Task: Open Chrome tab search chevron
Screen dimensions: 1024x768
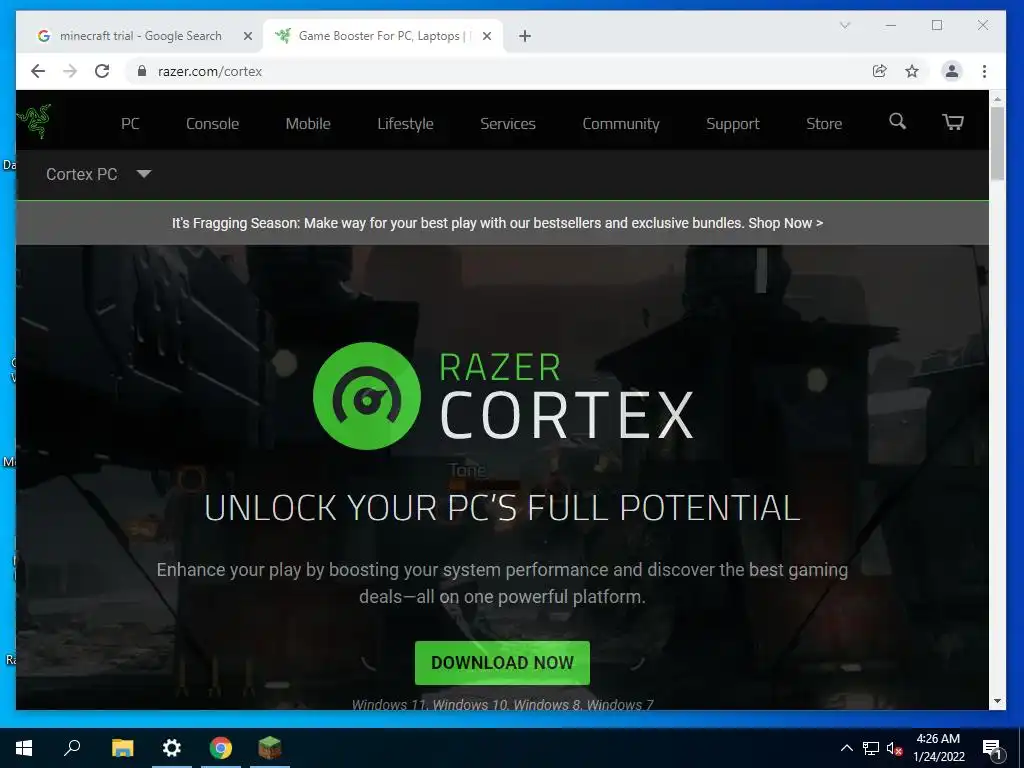Action: tap(845, 25)
